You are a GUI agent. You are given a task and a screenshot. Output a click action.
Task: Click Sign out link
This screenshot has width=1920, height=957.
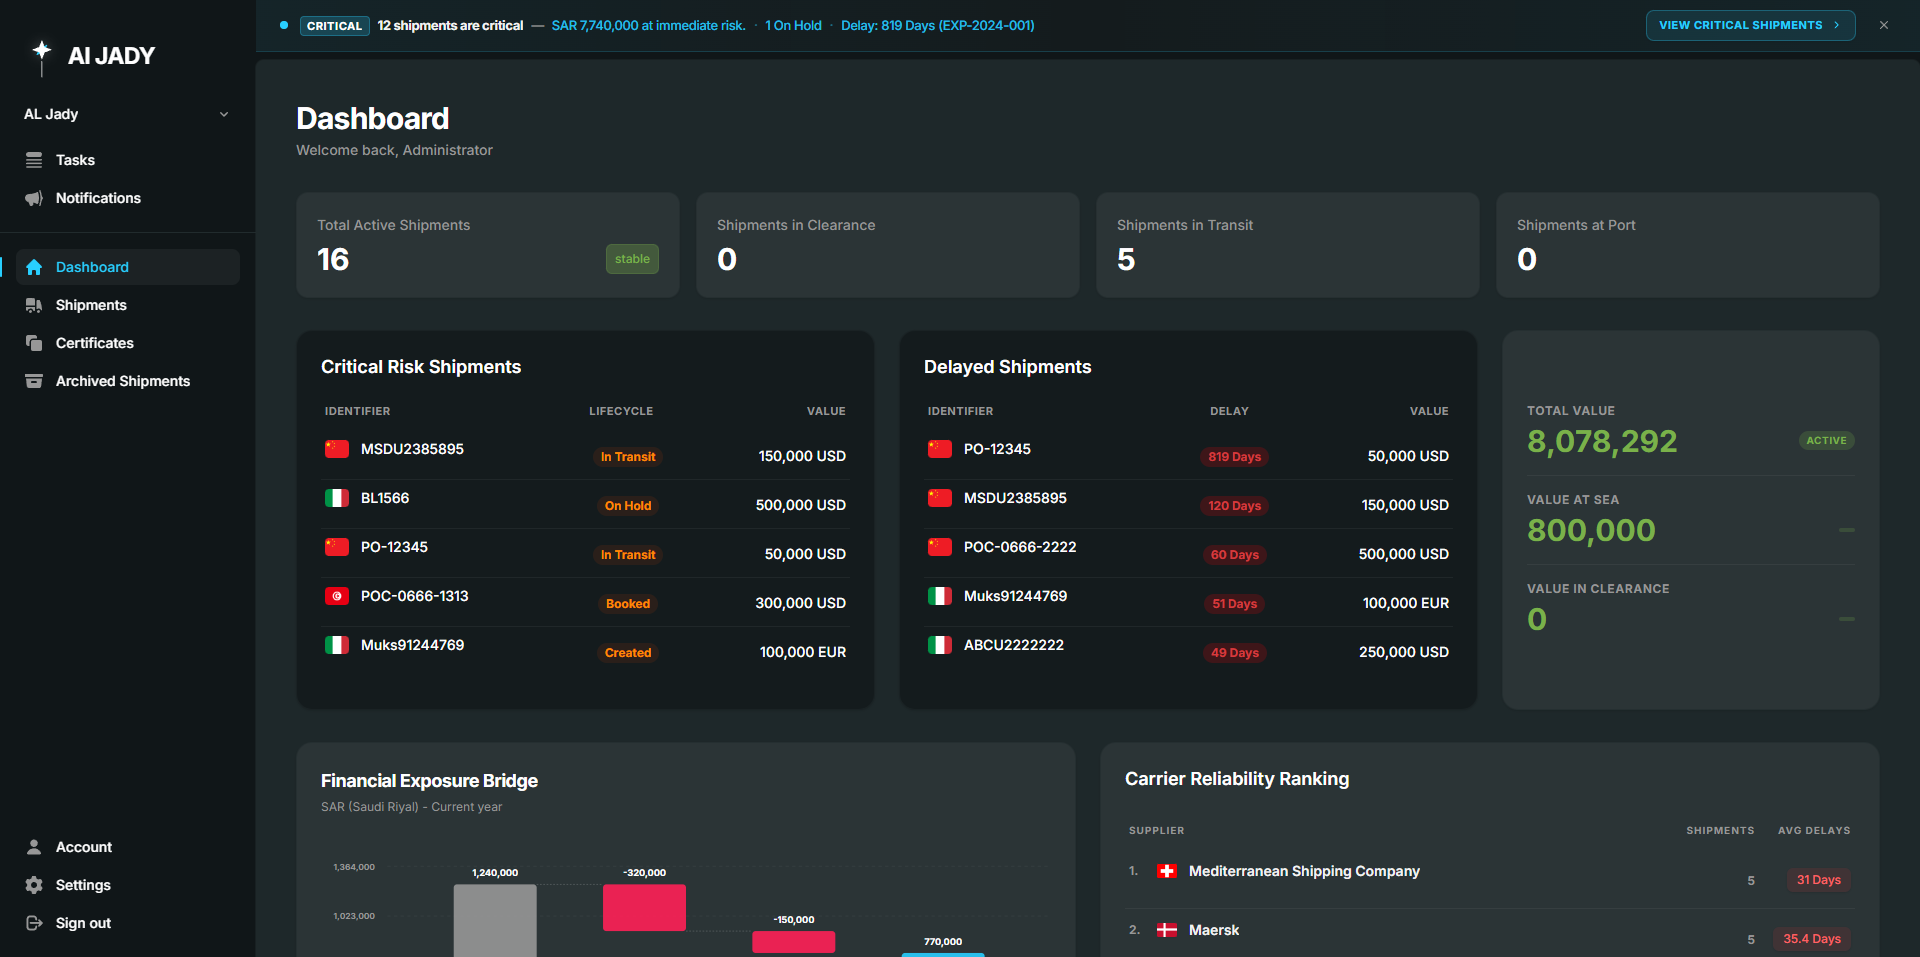click(x=127, y=923)
